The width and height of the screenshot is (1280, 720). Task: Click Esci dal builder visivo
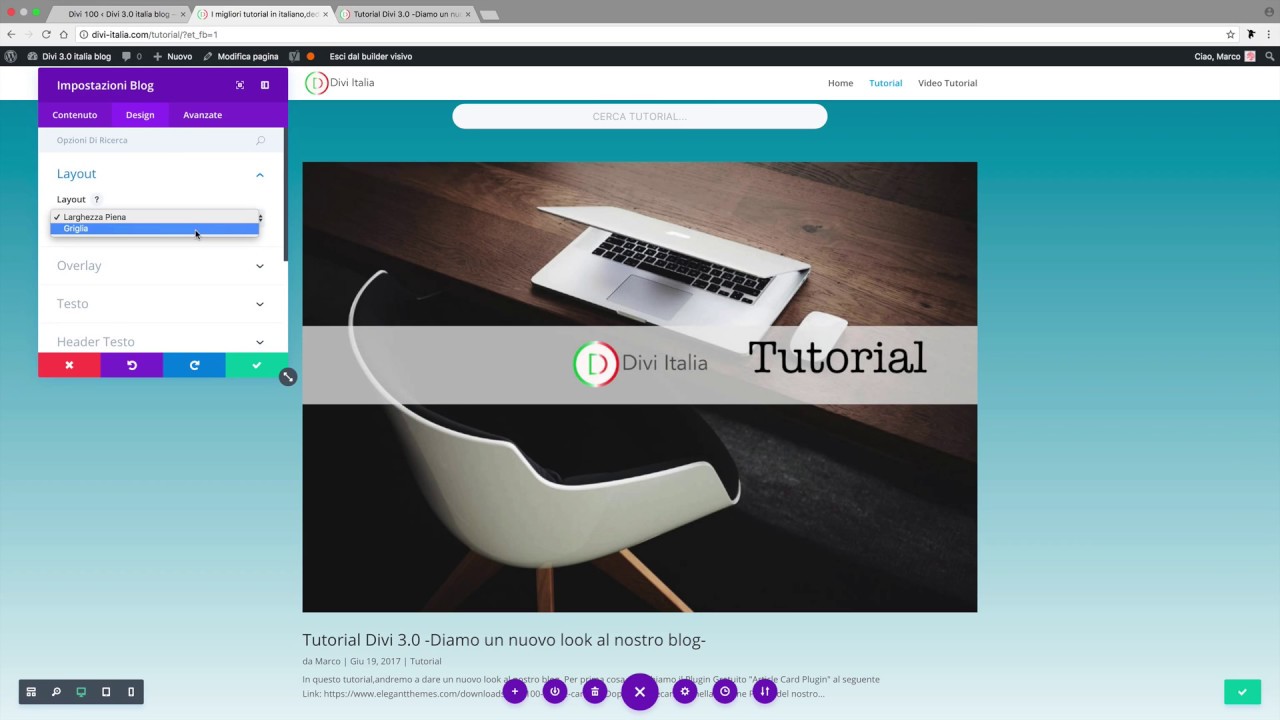371,56
